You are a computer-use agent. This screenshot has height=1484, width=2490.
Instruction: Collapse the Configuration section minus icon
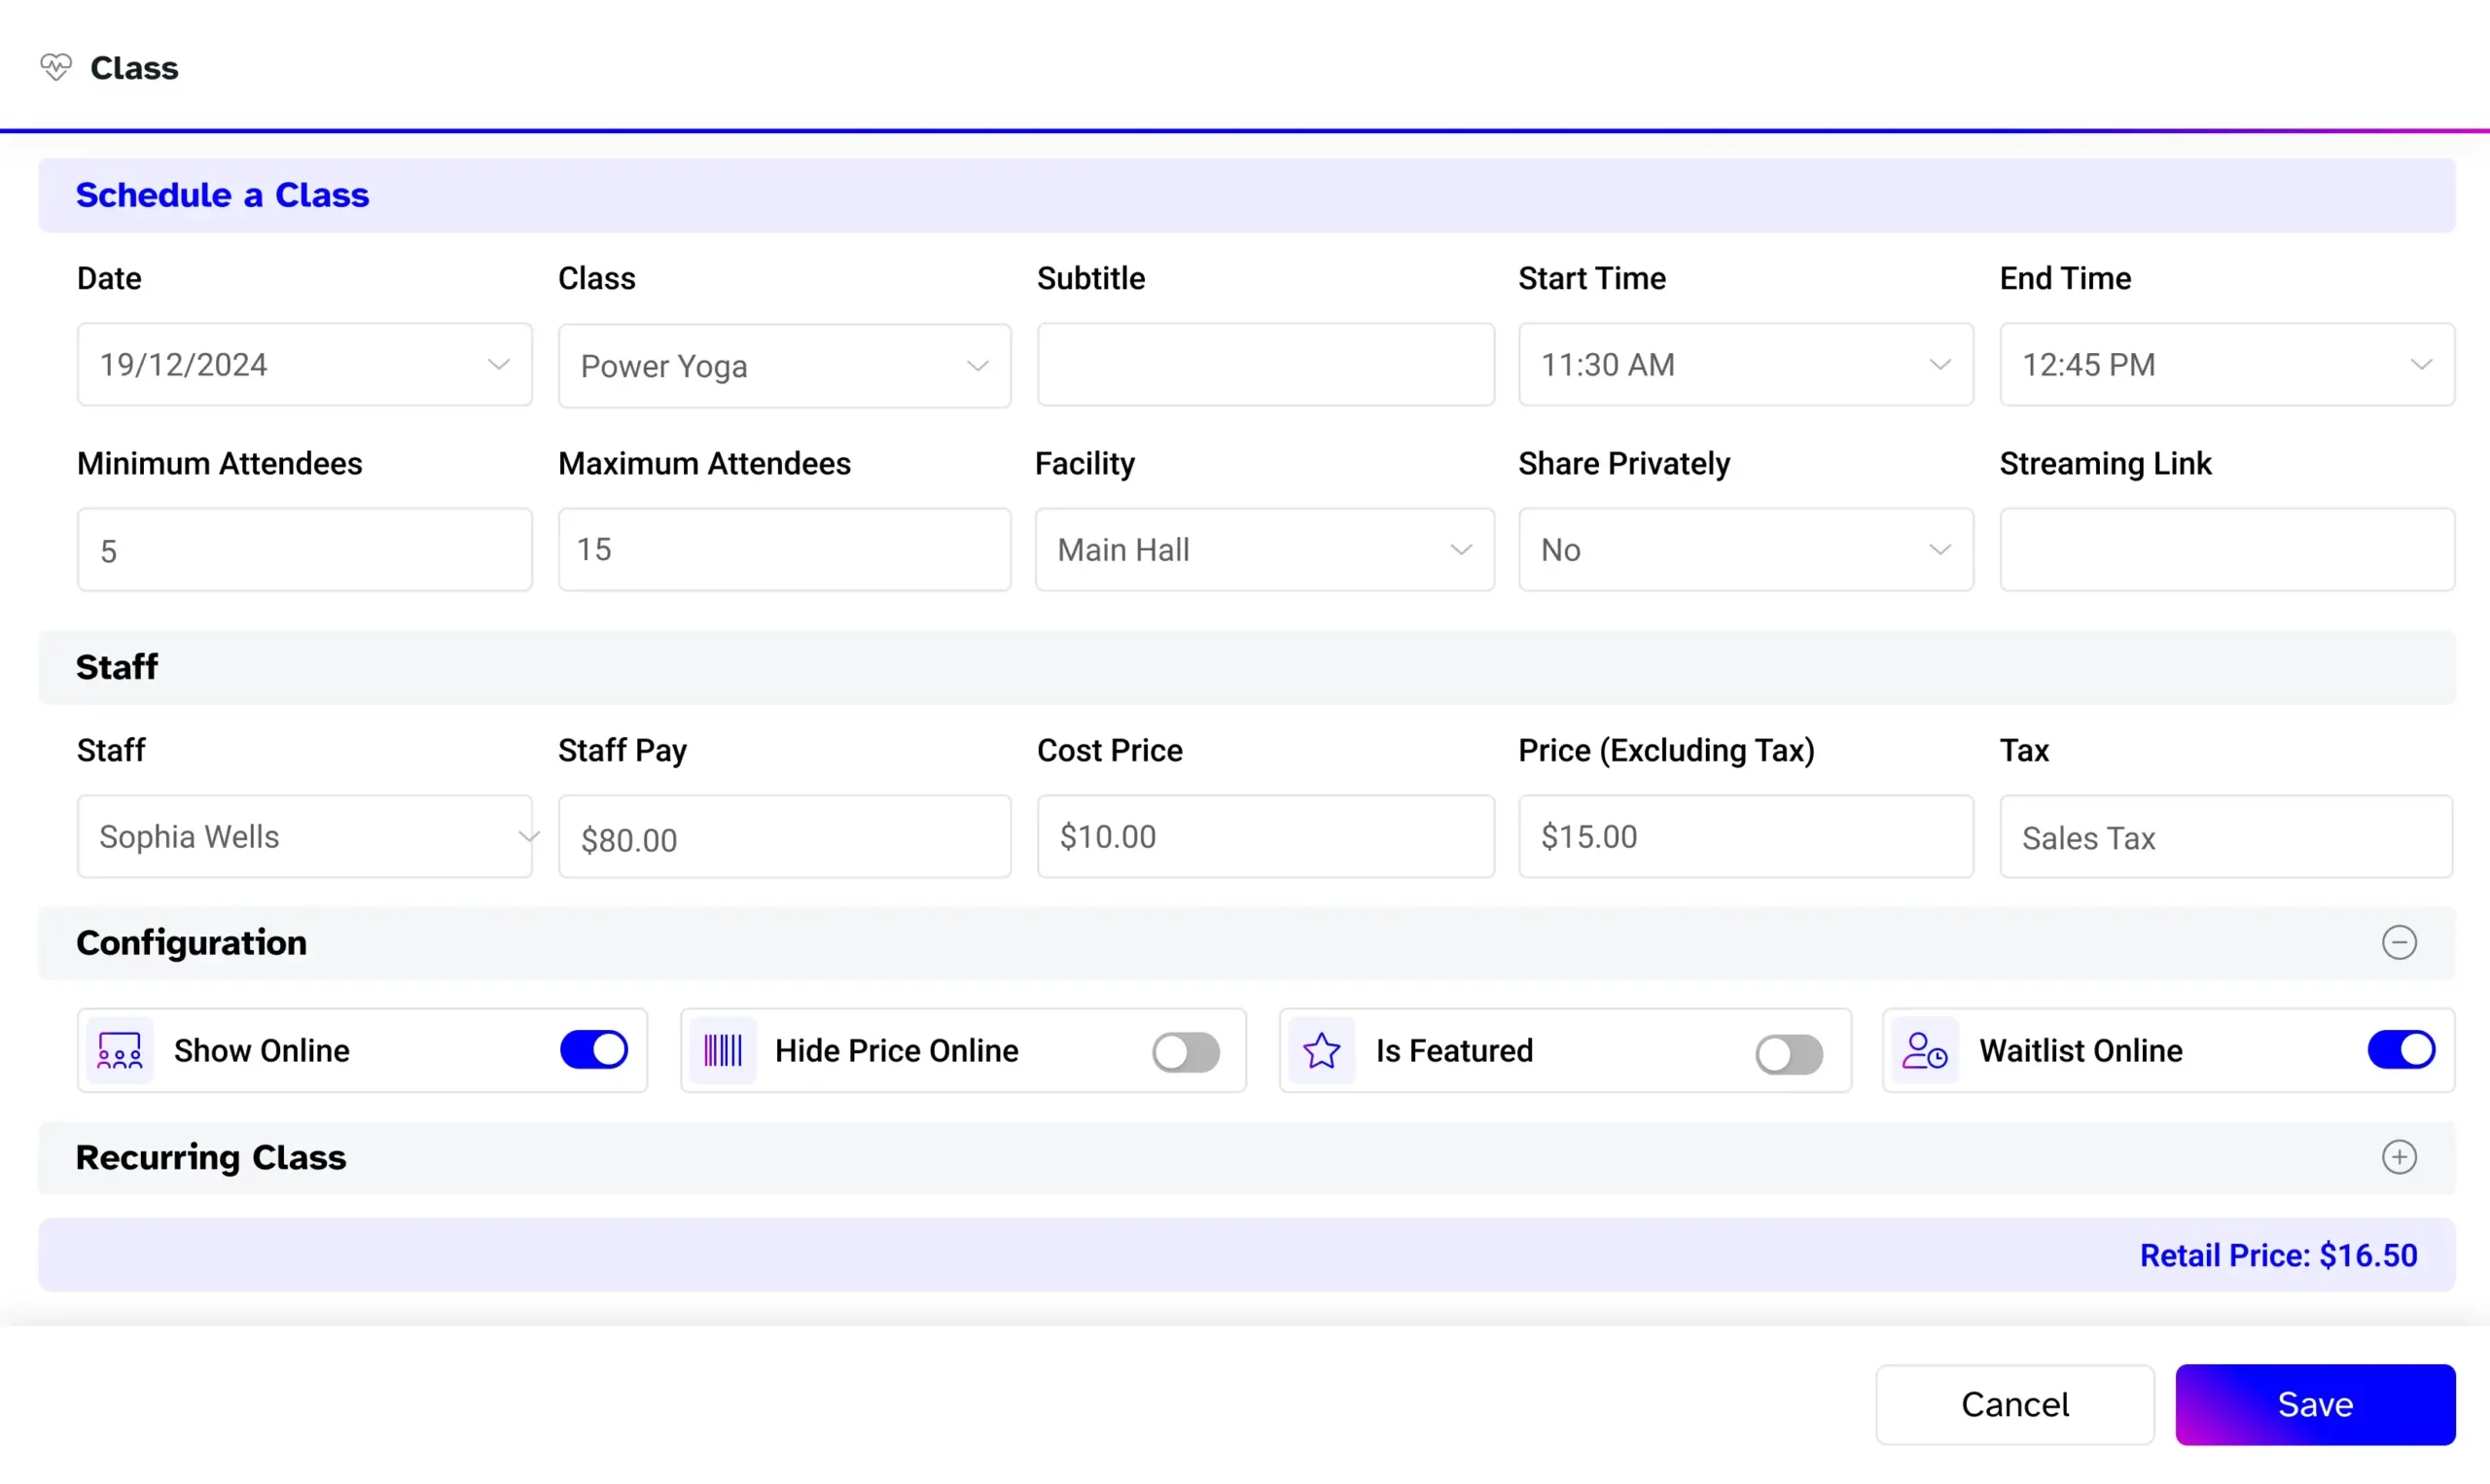[x=2400, y=941]
